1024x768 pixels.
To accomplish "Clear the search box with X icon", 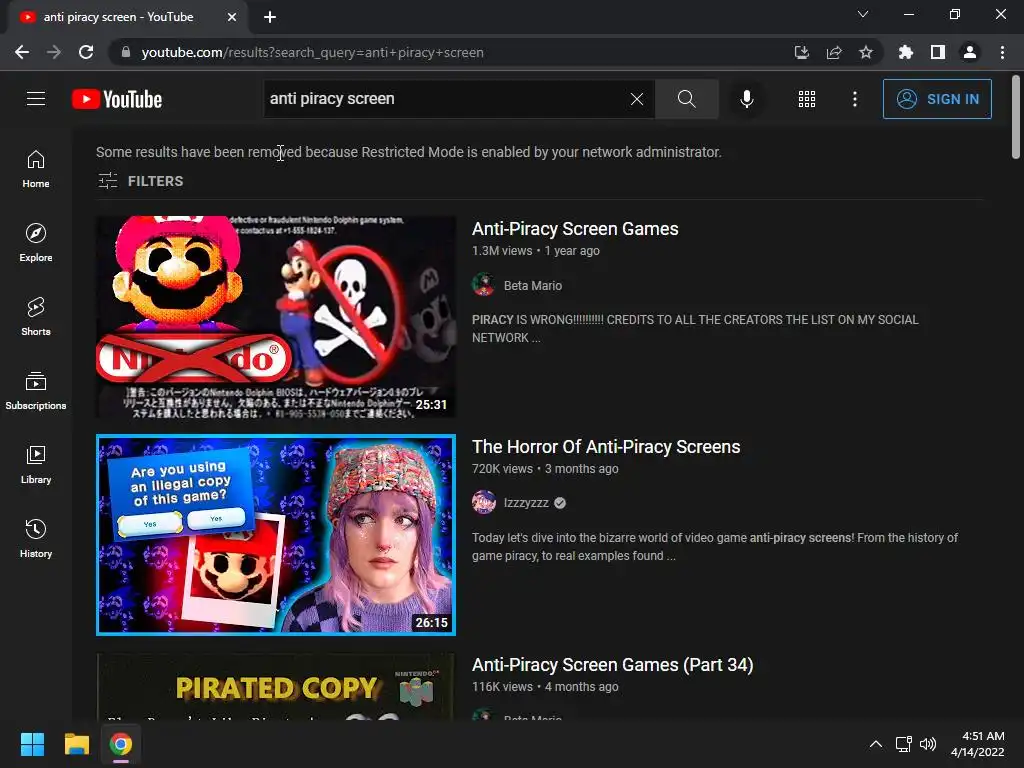I will click(637, 99).
